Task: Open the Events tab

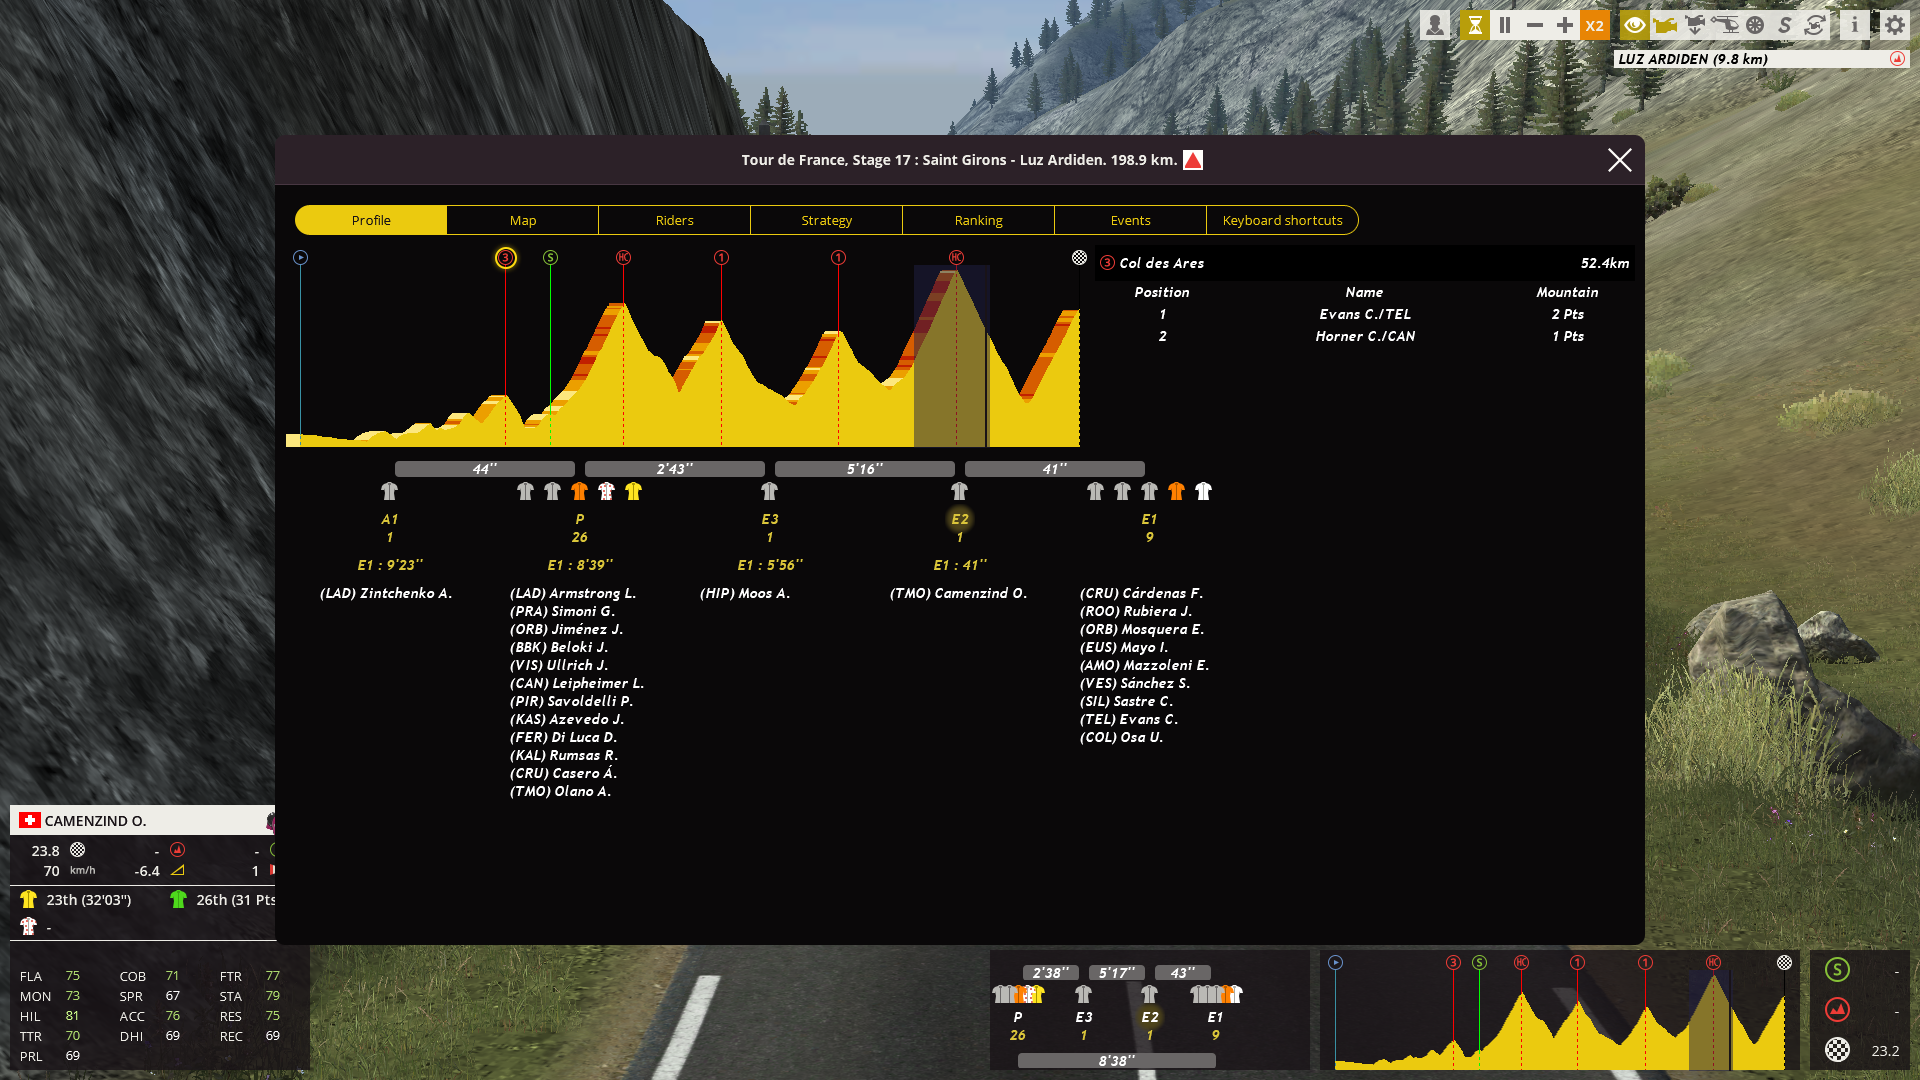Action: (1131, 220)
